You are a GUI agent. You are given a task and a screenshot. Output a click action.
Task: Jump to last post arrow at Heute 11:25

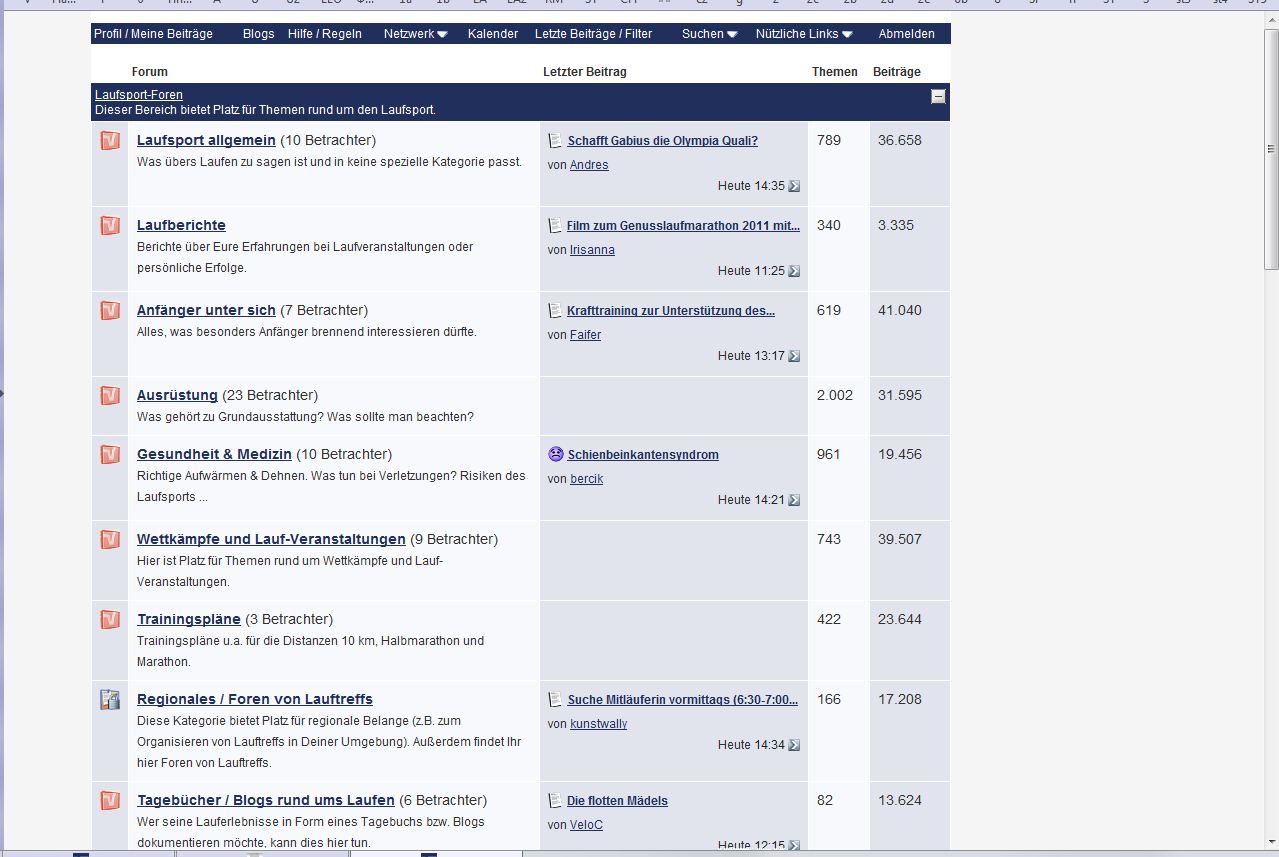(x=794, y=271)
